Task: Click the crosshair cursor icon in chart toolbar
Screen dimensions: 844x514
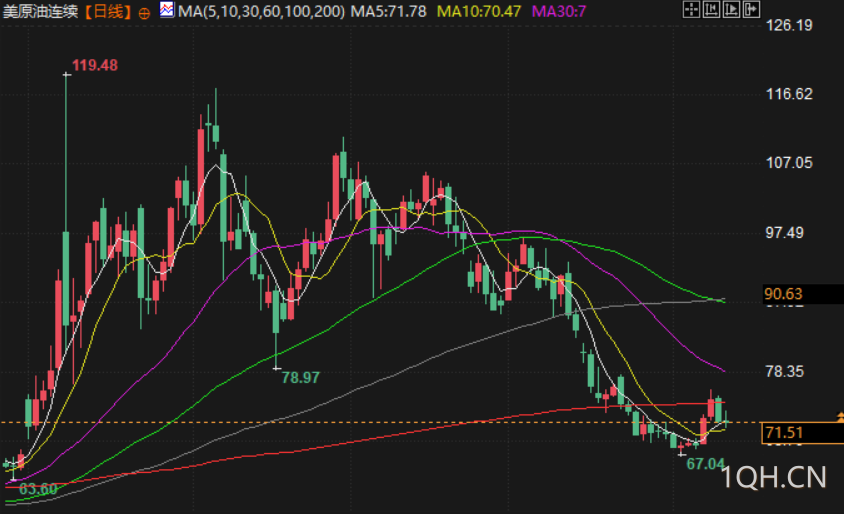Action: [x=691, y=9]
